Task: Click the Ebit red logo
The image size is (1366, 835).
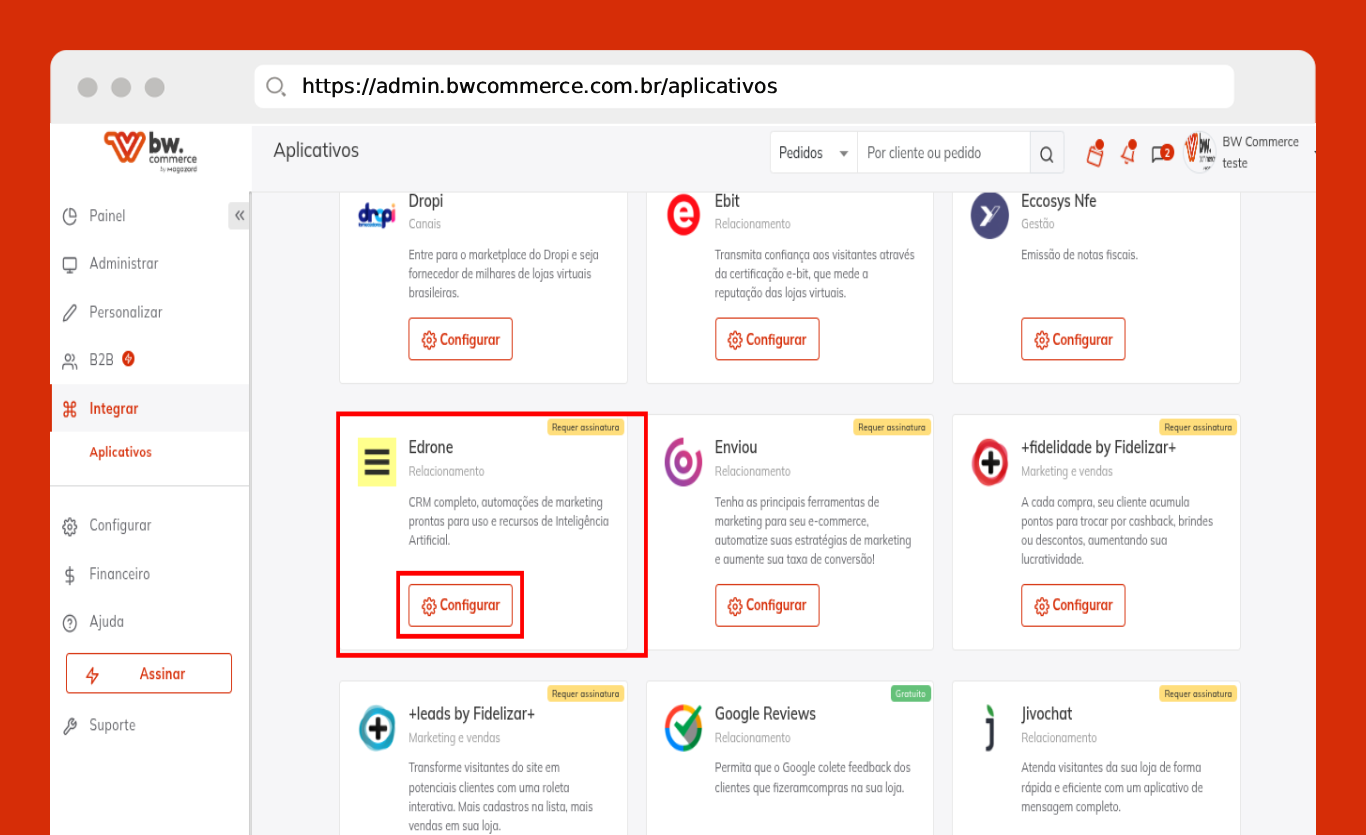Action: coord(683,216)
